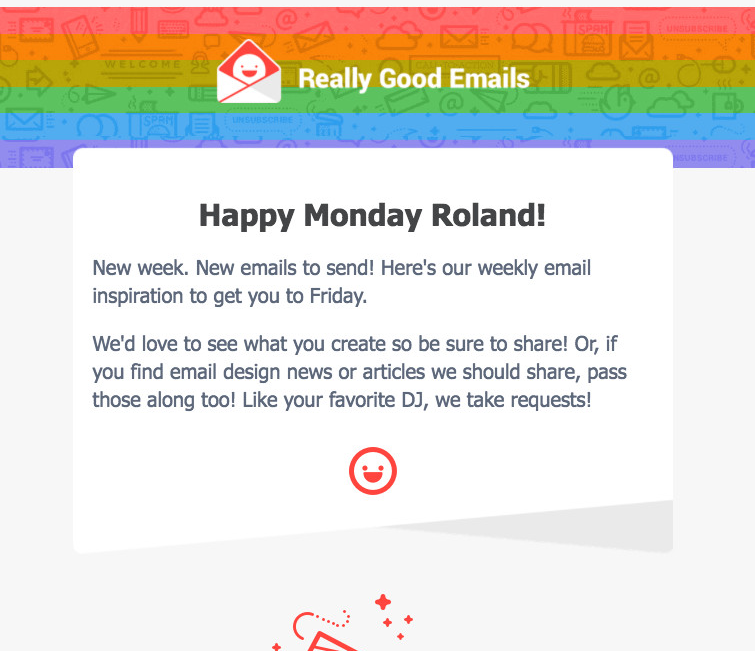The image size is (755, 651).
Task: Click the large red sparkle above the party popper
Action: [383, 602]
